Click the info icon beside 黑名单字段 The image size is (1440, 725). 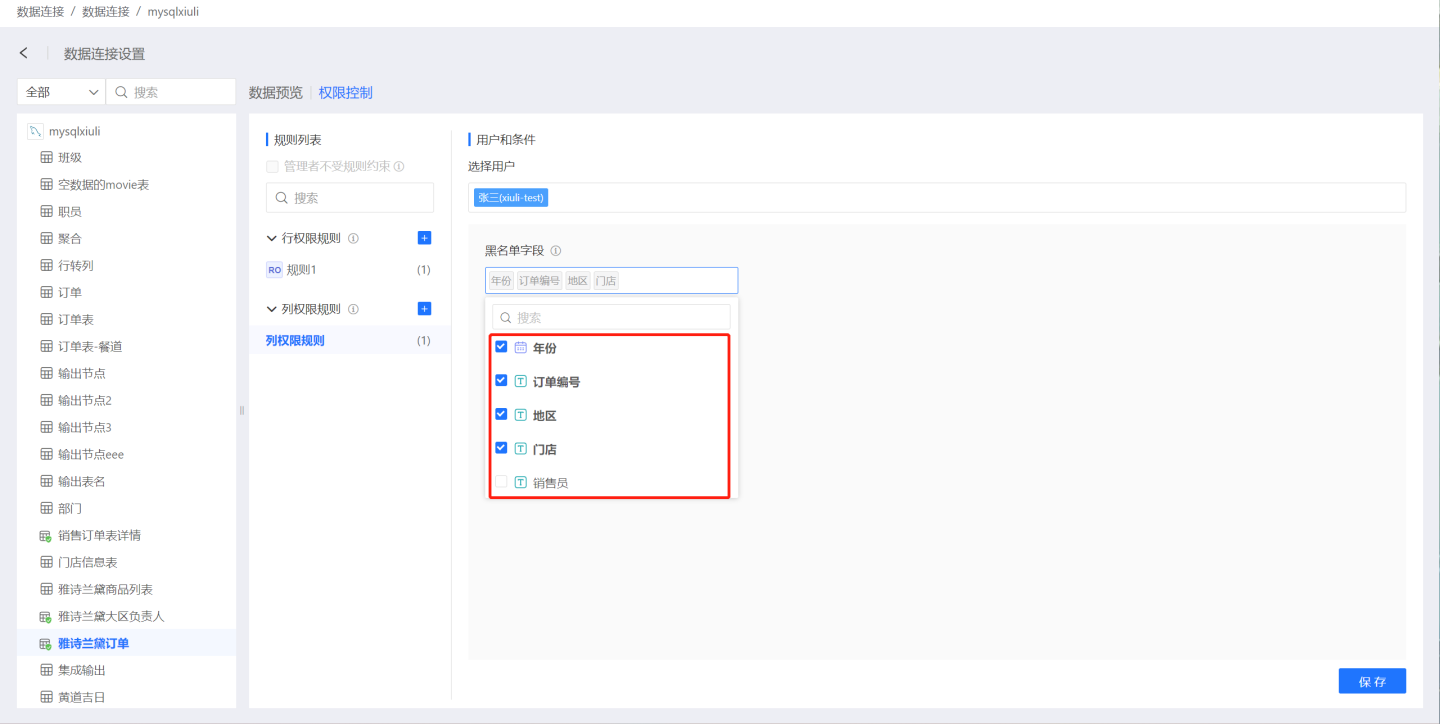(x=556, y=251)
